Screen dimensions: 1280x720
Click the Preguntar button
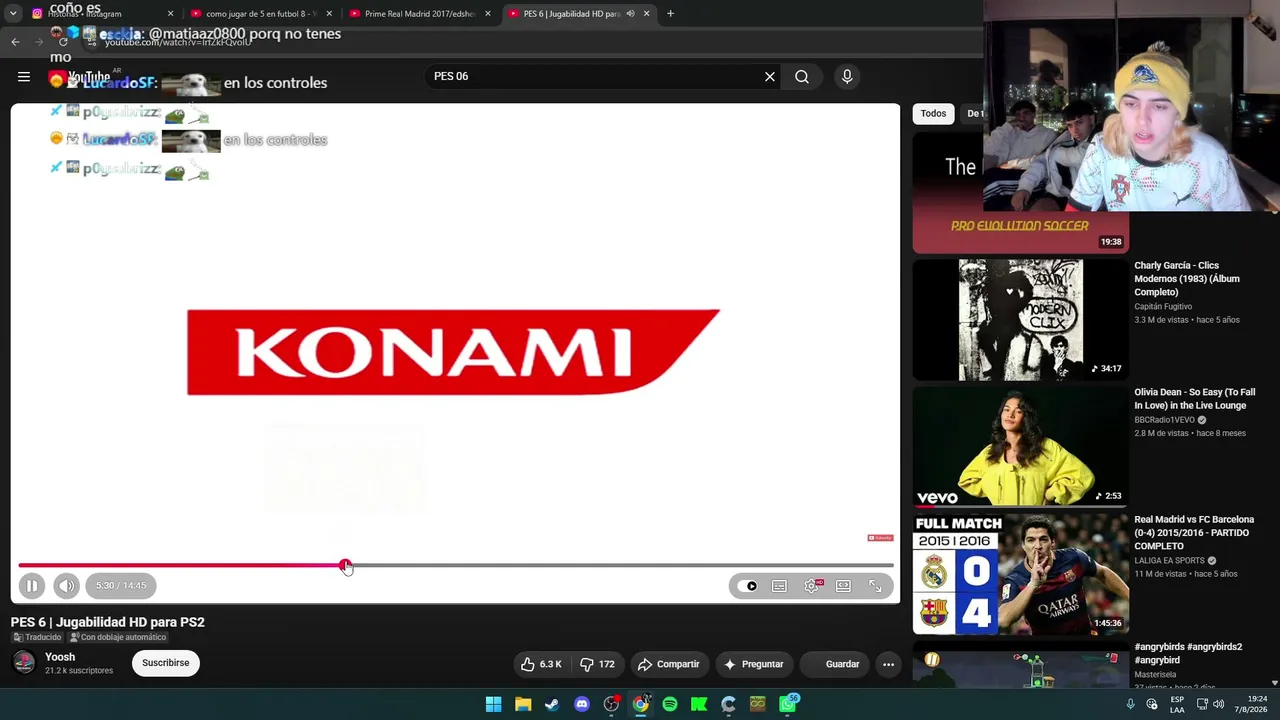753,664
